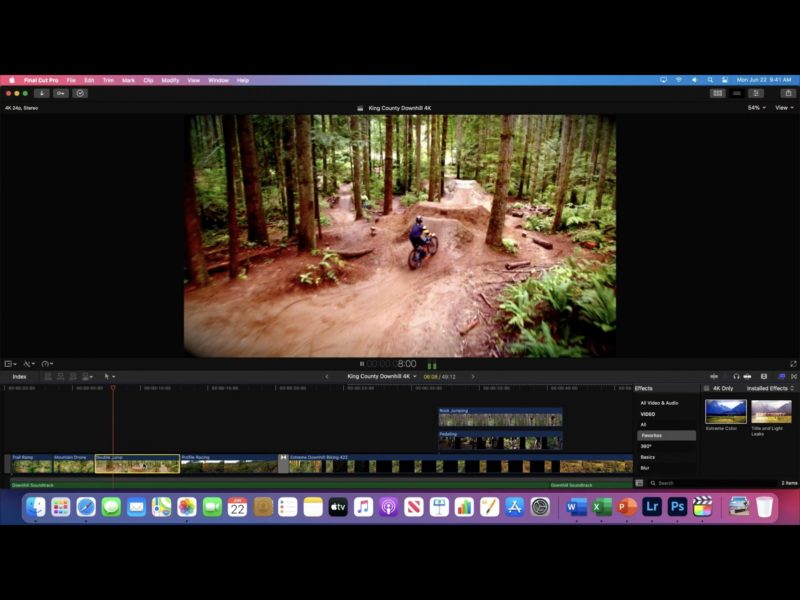Select All Video & Audio effects category
The image size is (800, 600).
[x=659, y=403]
